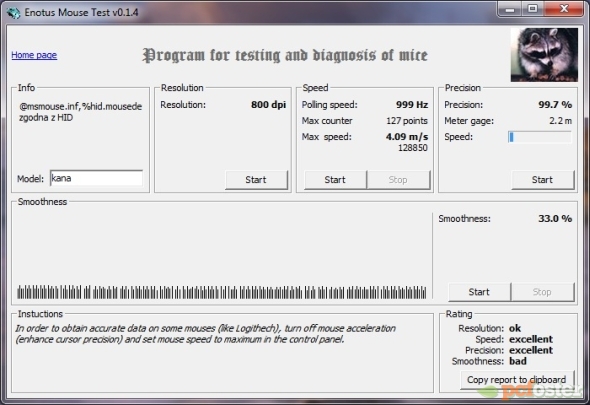590x405 pixels.
Task: Click the Smoothness 33.0 % value
Action: 555,219
